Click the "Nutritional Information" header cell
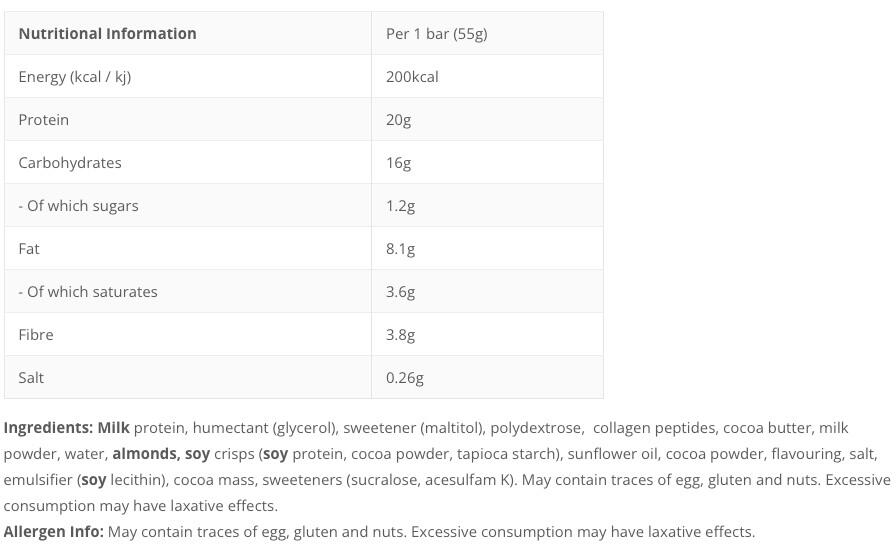 pos(107,33)
